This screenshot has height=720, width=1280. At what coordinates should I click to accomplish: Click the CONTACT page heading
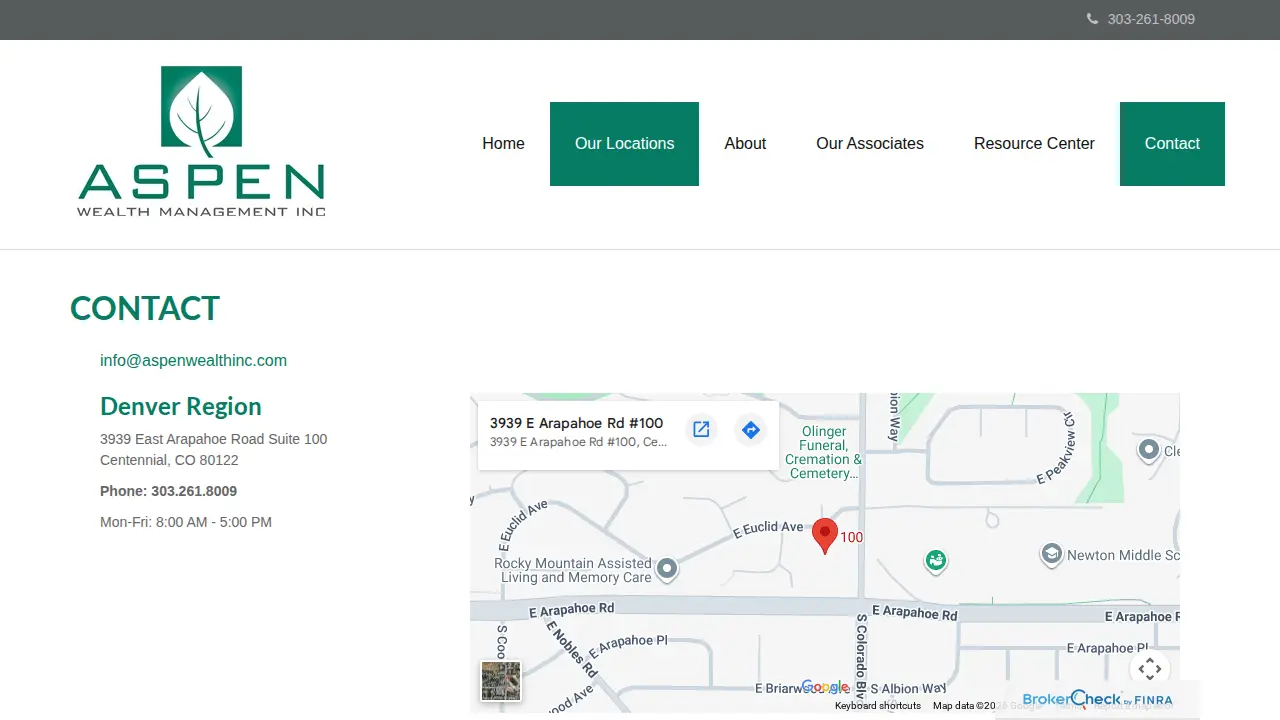click(x=145, y=308)
